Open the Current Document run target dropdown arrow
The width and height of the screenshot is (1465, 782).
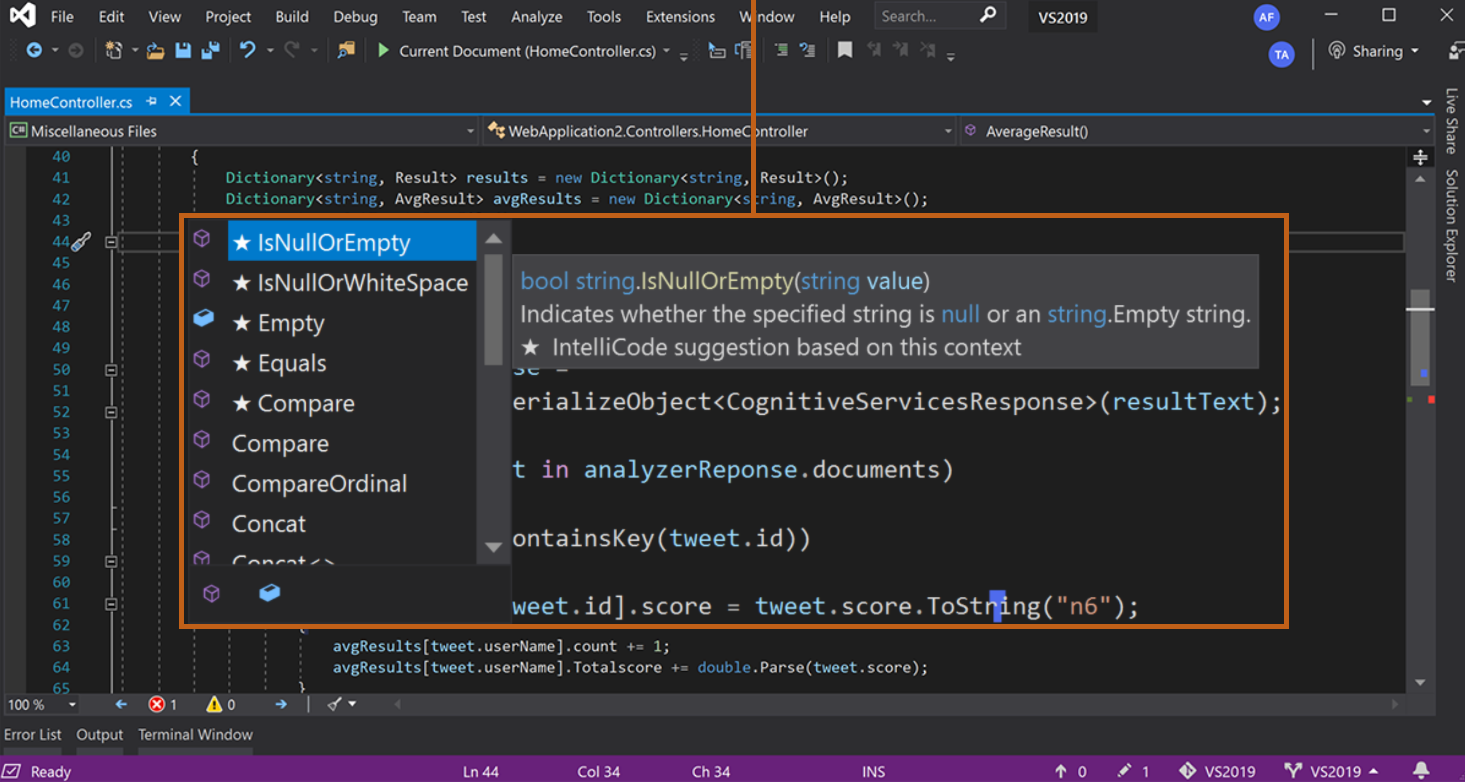click(x=667, y=51)
